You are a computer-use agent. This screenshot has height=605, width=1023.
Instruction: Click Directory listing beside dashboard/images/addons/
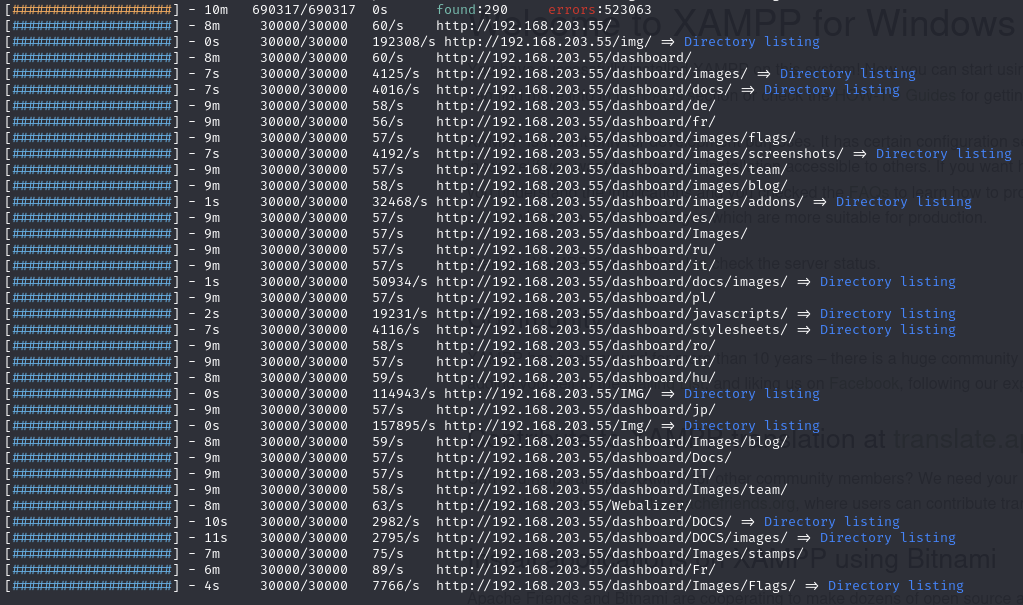pyautogui.click(x=903, y=202)
